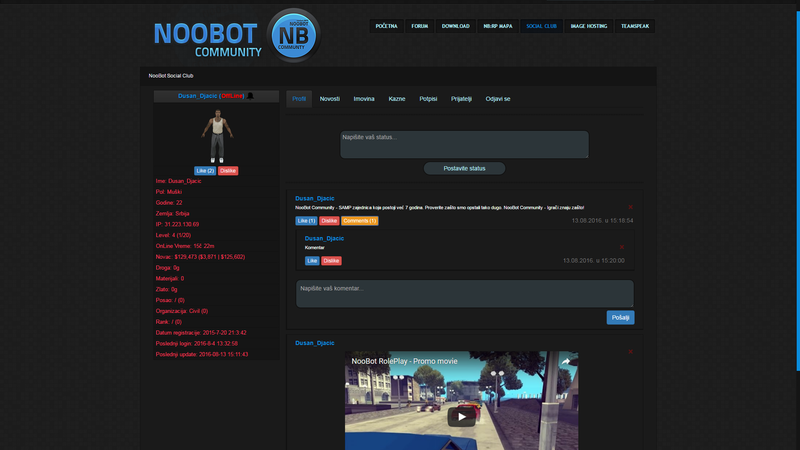800x450 pixels.
Task: Click the bell icon next to Offline status
Action: 250,96
